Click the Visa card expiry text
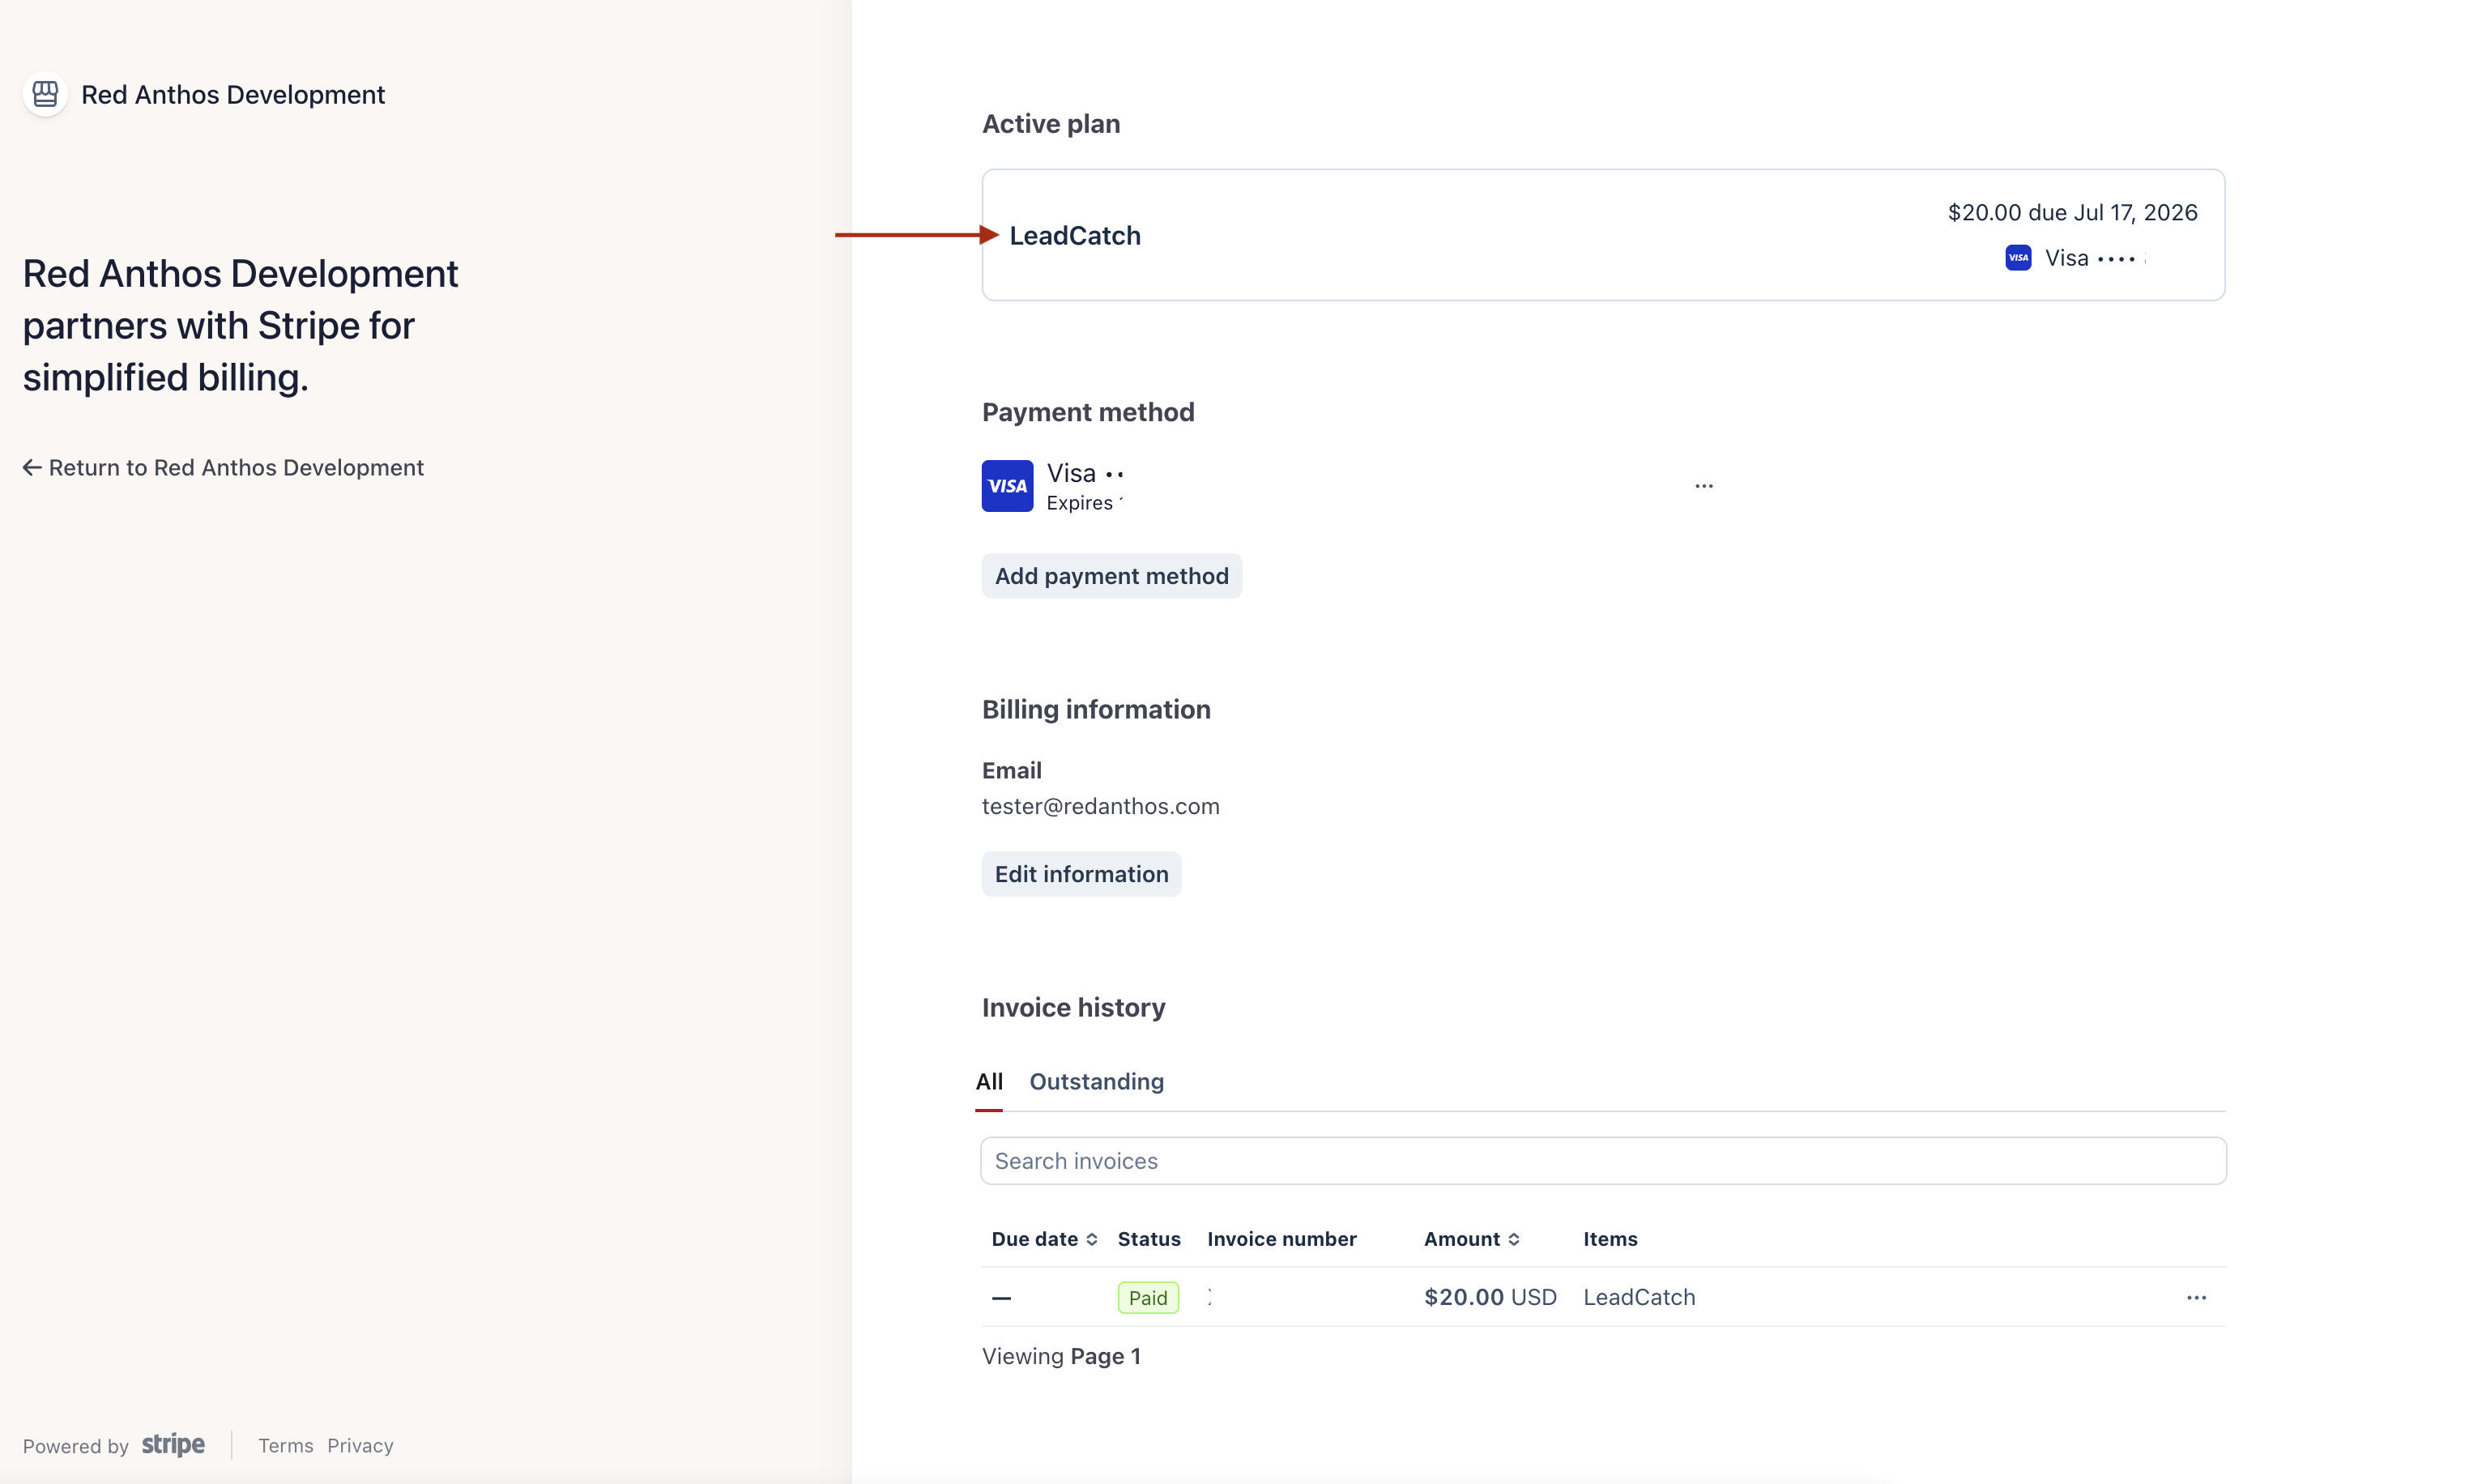2469x1484 pixels. click(1084, 503)
